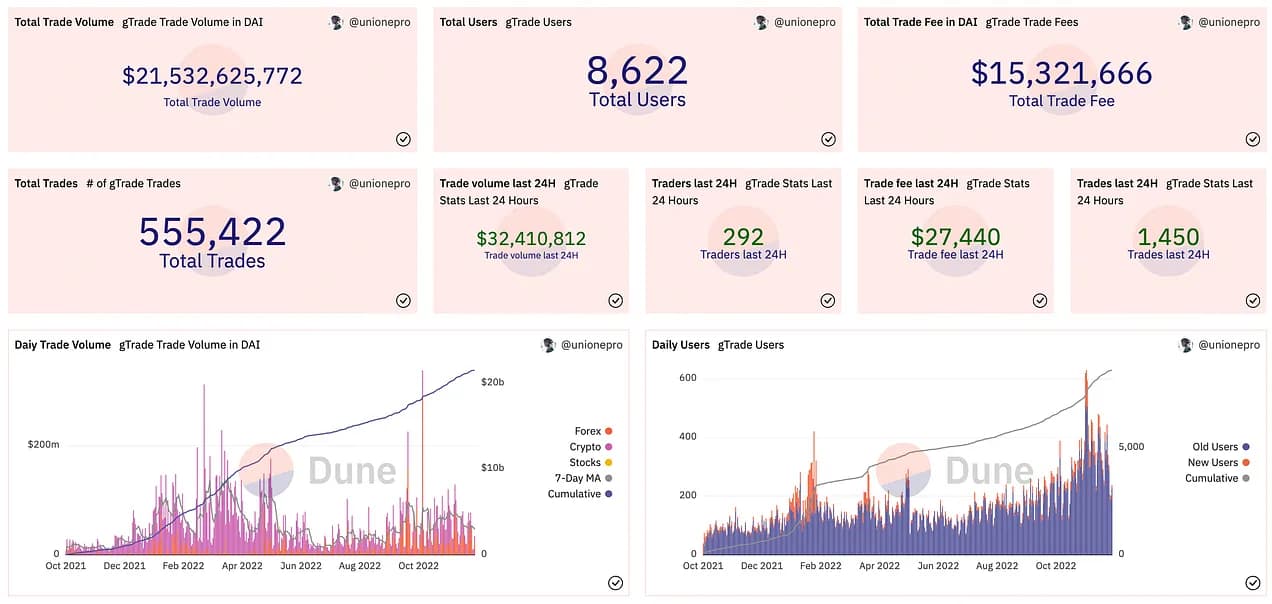Image resolution: width=1272 pixels, height=604 pixels.
Task: Click unionepro avatar on Total Trades card
Action: coord(336,184)
